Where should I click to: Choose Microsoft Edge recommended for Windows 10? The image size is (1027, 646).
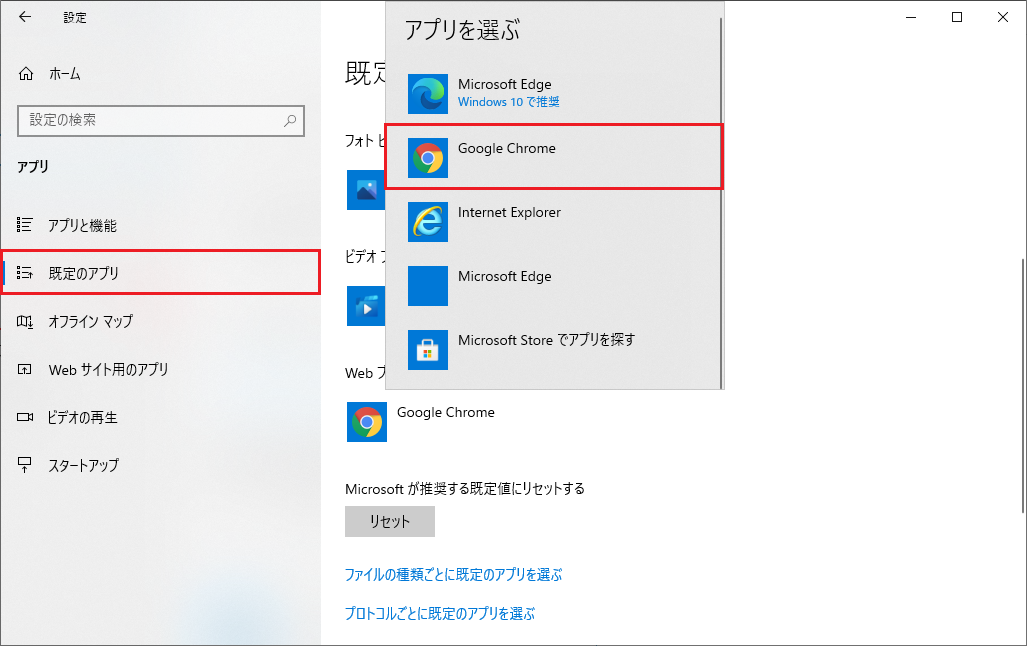(553, 93)
